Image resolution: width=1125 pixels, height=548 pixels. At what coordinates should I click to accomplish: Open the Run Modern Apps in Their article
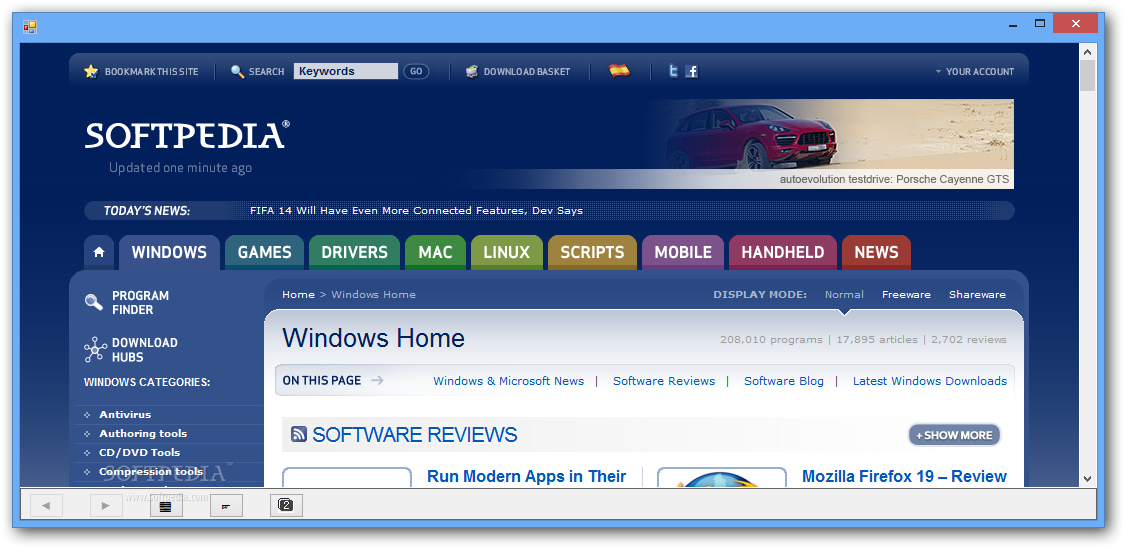coord(527,476)
